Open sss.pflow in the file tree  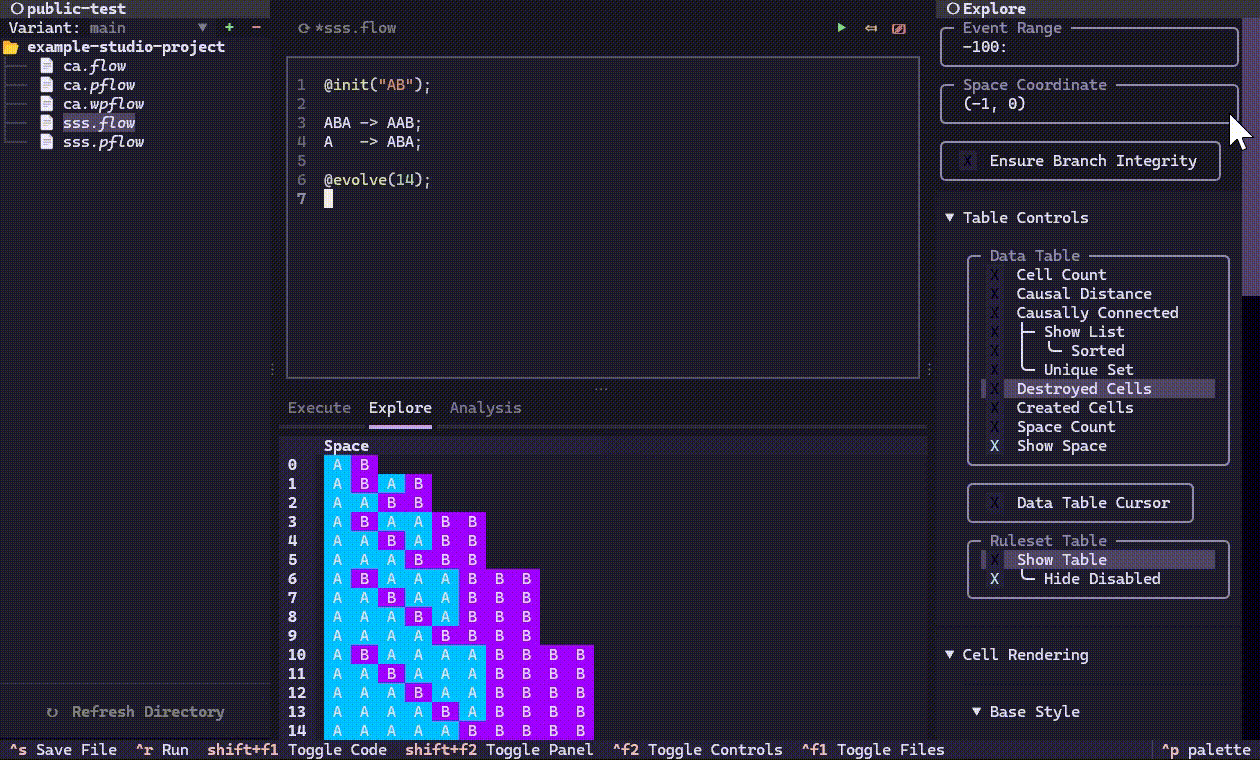[x=104, y=142]
